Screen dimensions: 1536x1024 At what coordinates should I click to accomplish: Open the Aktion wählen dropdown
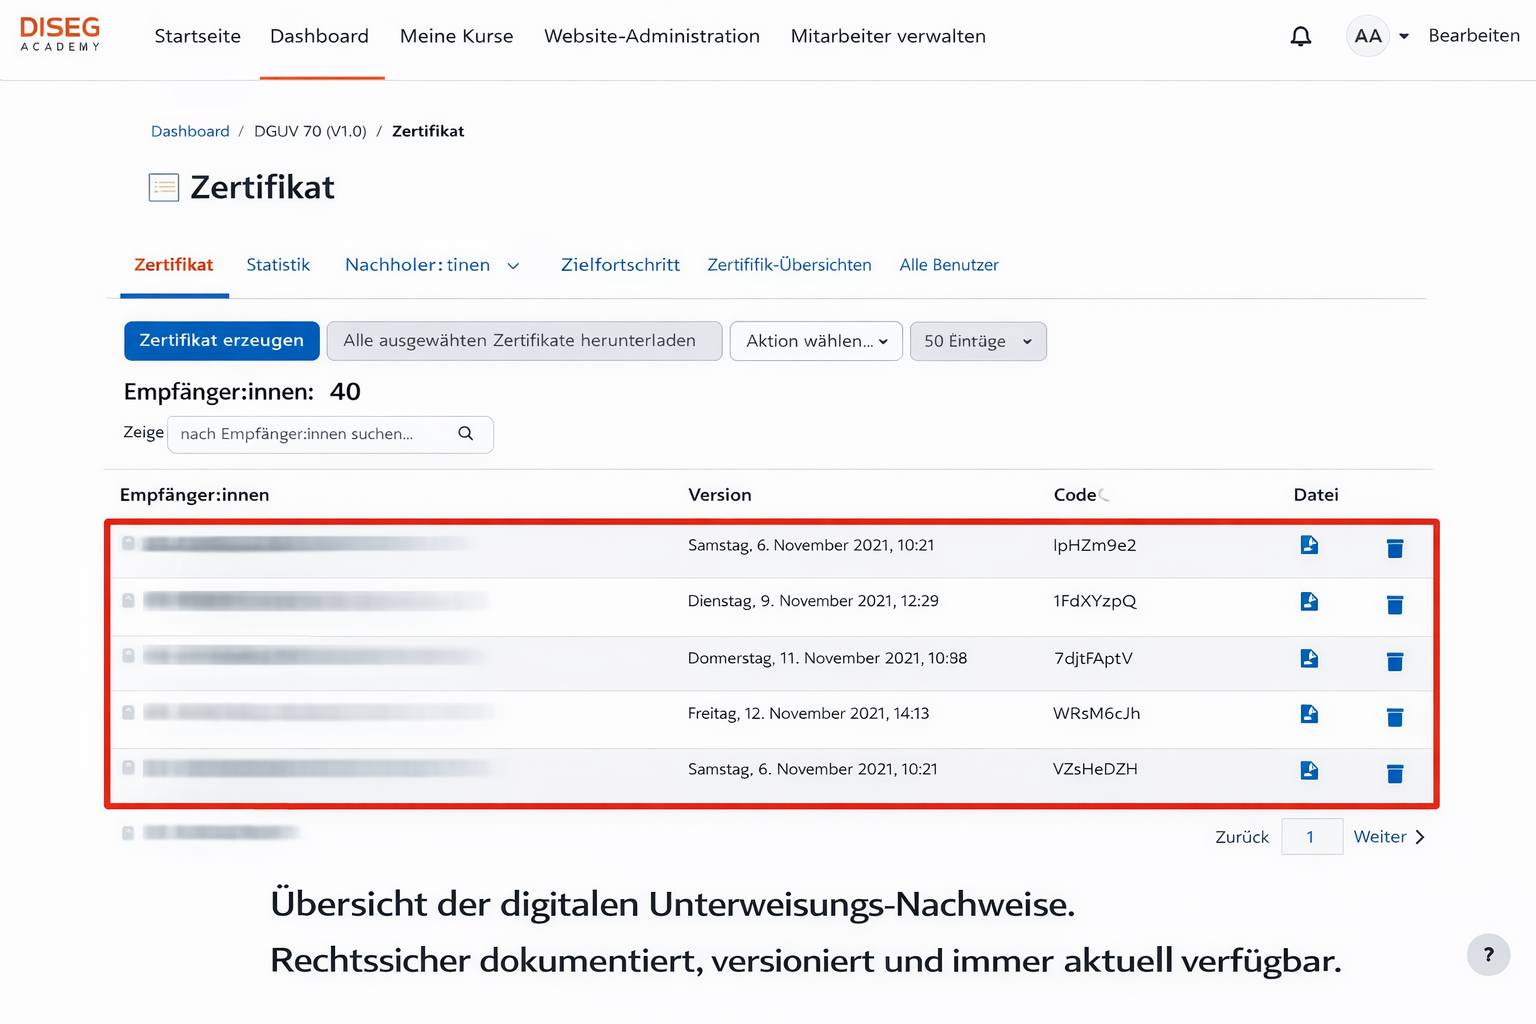(x=815, y=341)
